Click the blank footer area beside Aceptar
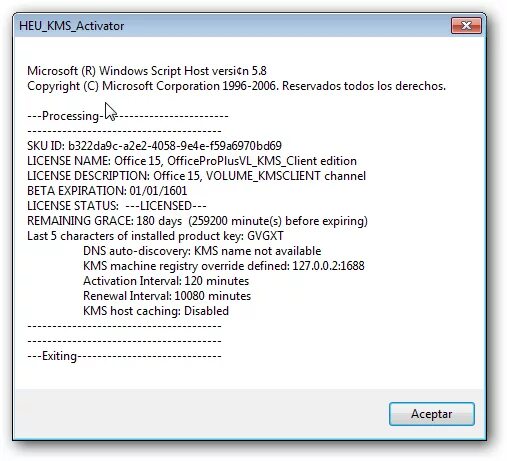The height and width of the screenshot is (461, 507). point(200,414)
